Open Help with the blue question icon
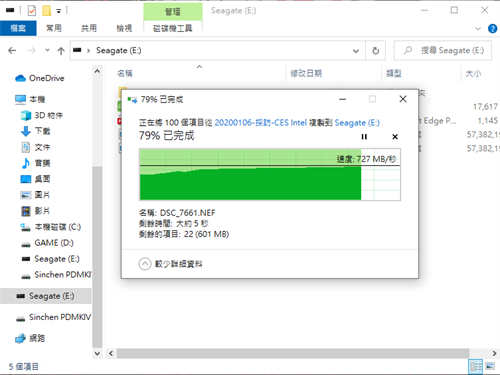The height and width of the screenshot is (375, 500). coord(492,29)
